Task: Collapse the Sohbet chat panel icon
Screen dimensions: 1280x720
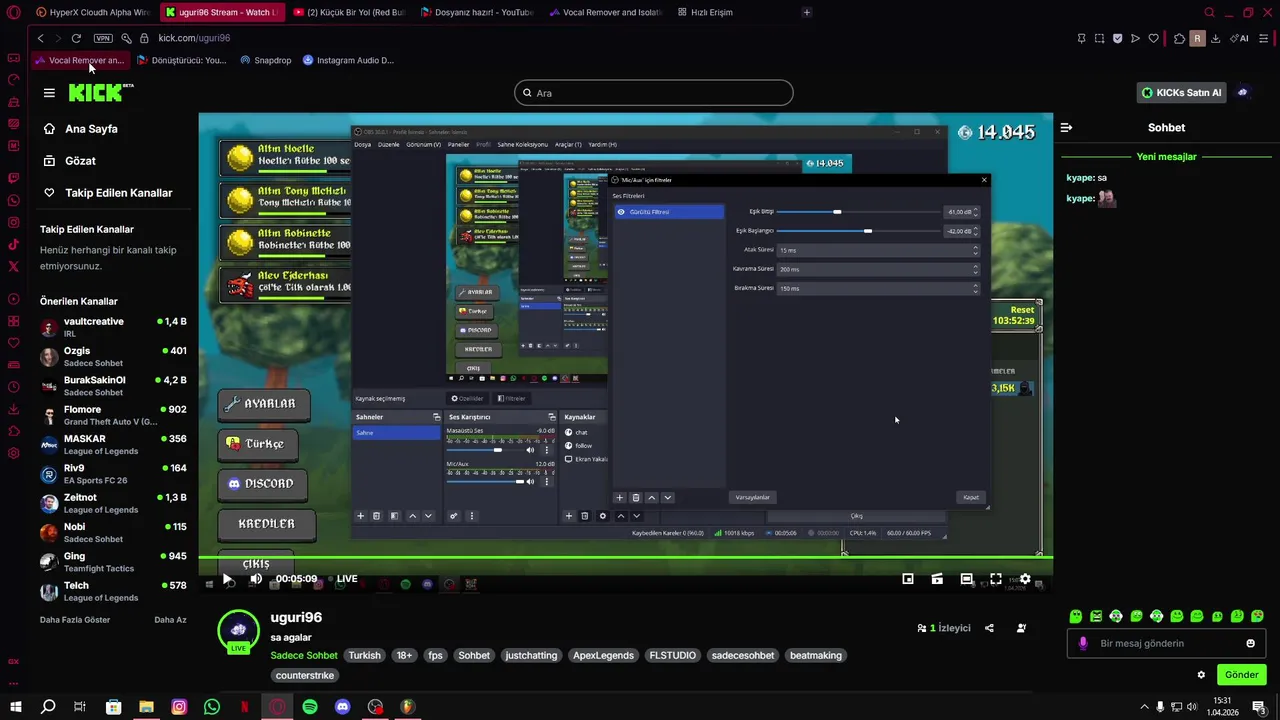Action: (x=1066, y=128)
